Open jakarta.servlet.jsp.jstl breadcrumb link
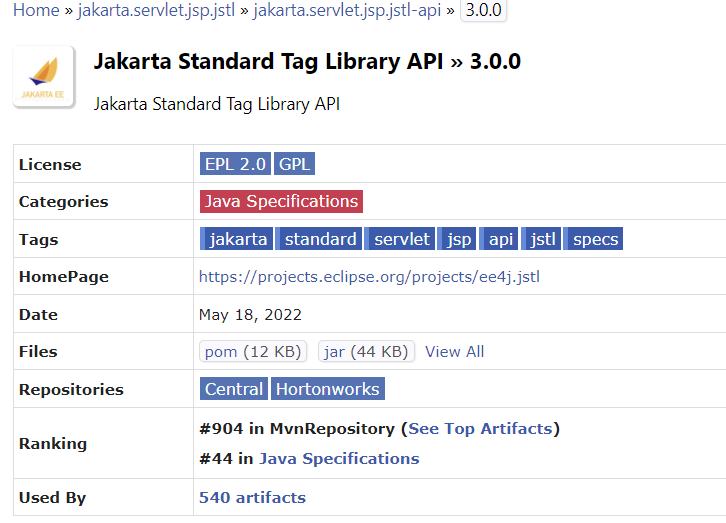The height and width of the screenshot is (523, 726). pos(156,10)
